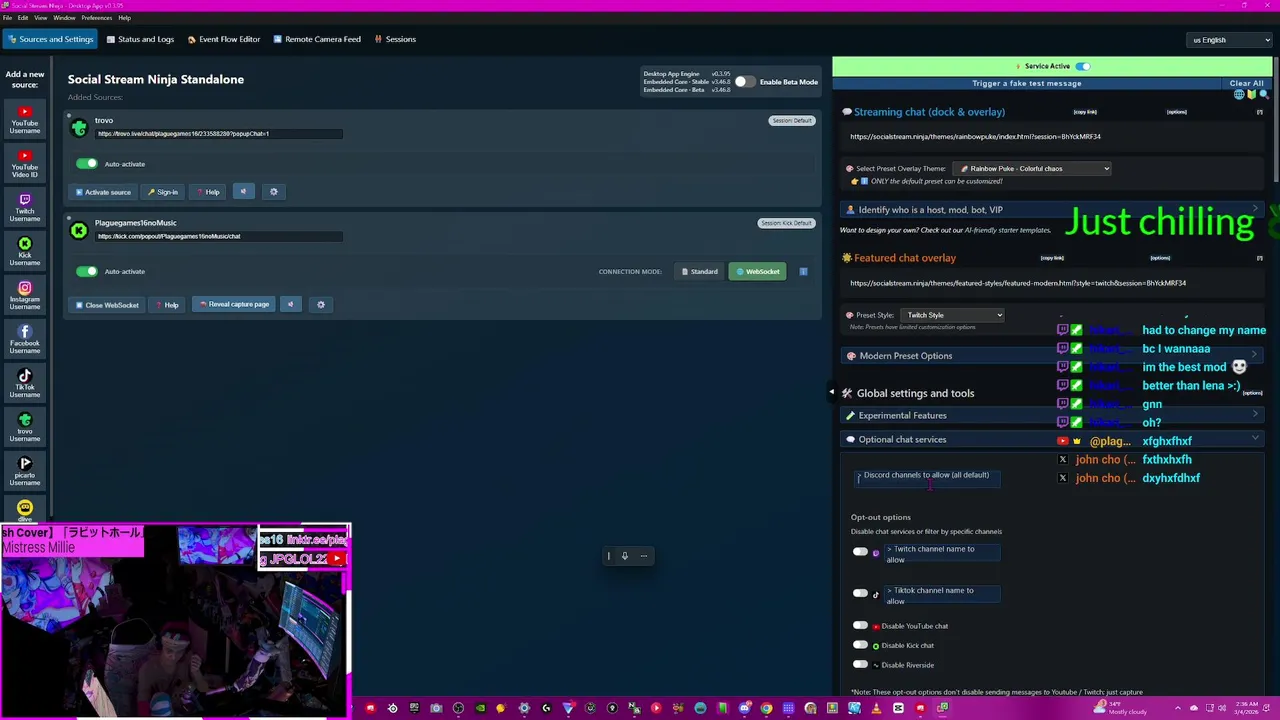Expand the Experimental Features section
This screenshot has height=720, width=1280.
[1051, 415]
